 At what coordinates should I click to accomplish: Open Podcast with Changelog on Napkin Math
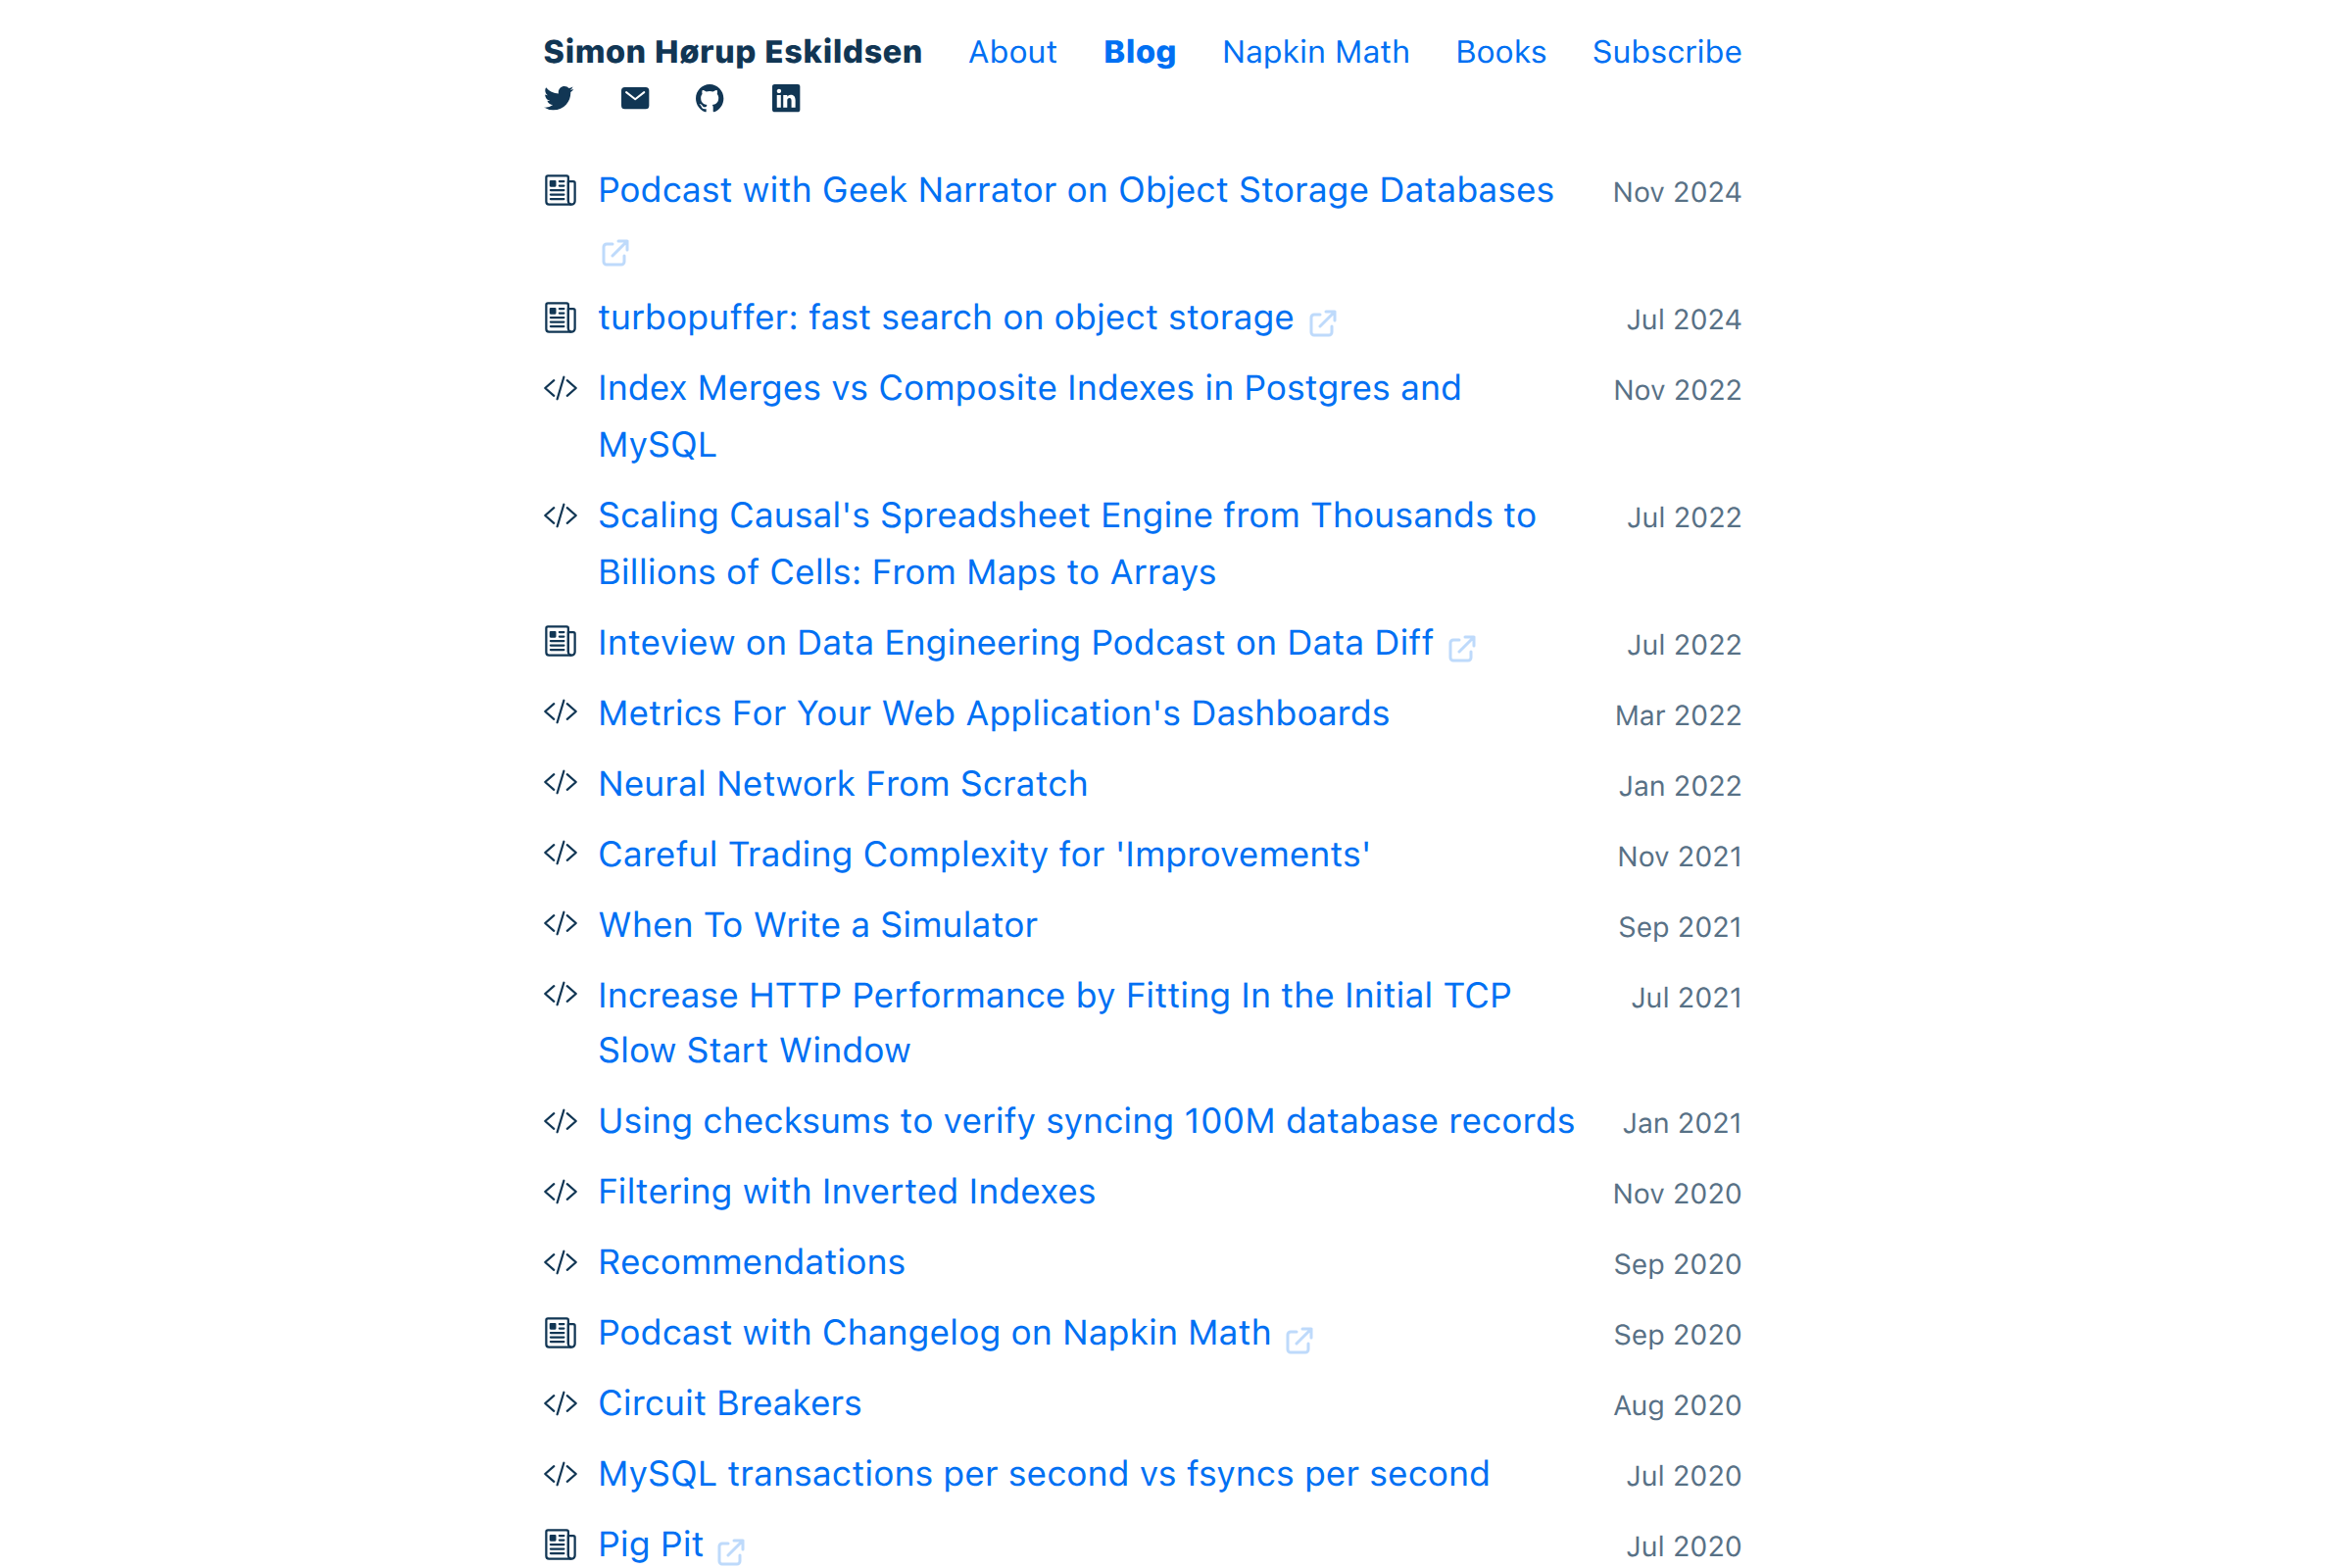click(935, 1333)
